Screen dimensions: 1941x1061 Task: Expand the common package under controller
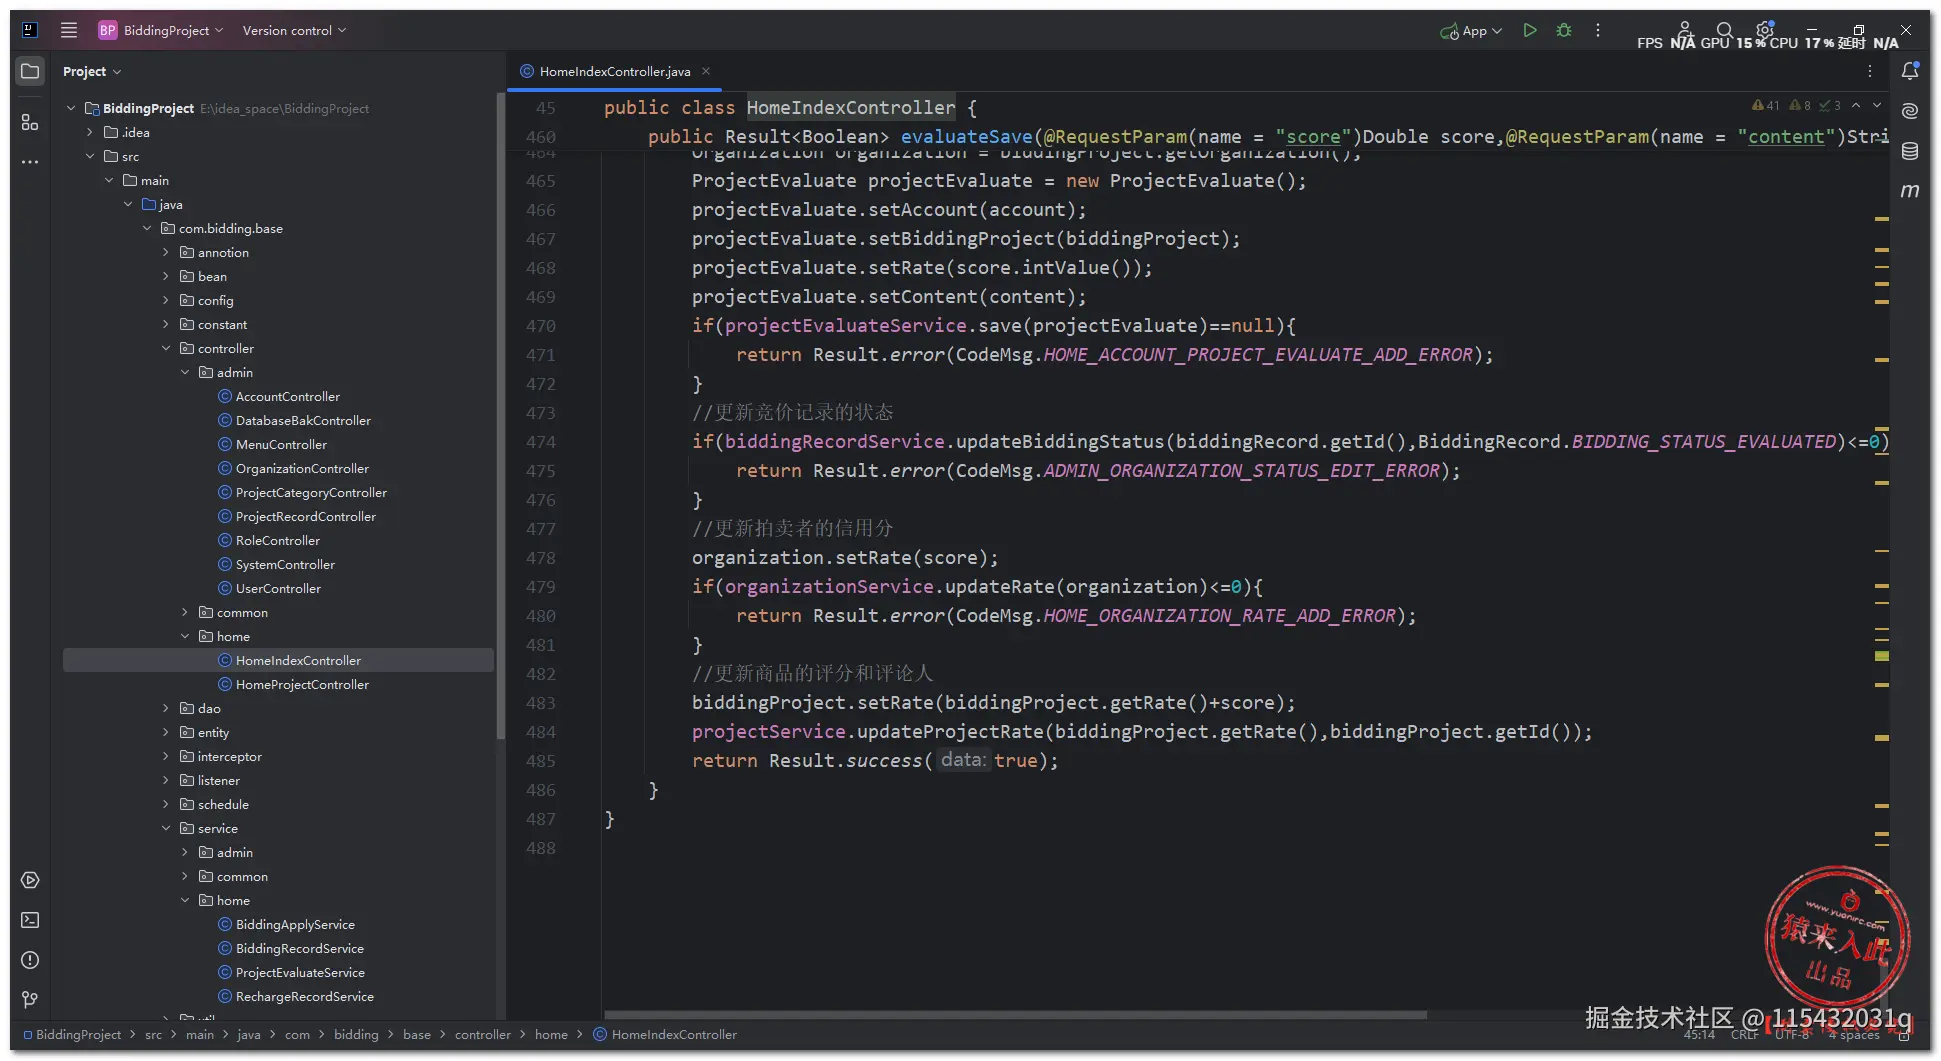pos(185,612)
